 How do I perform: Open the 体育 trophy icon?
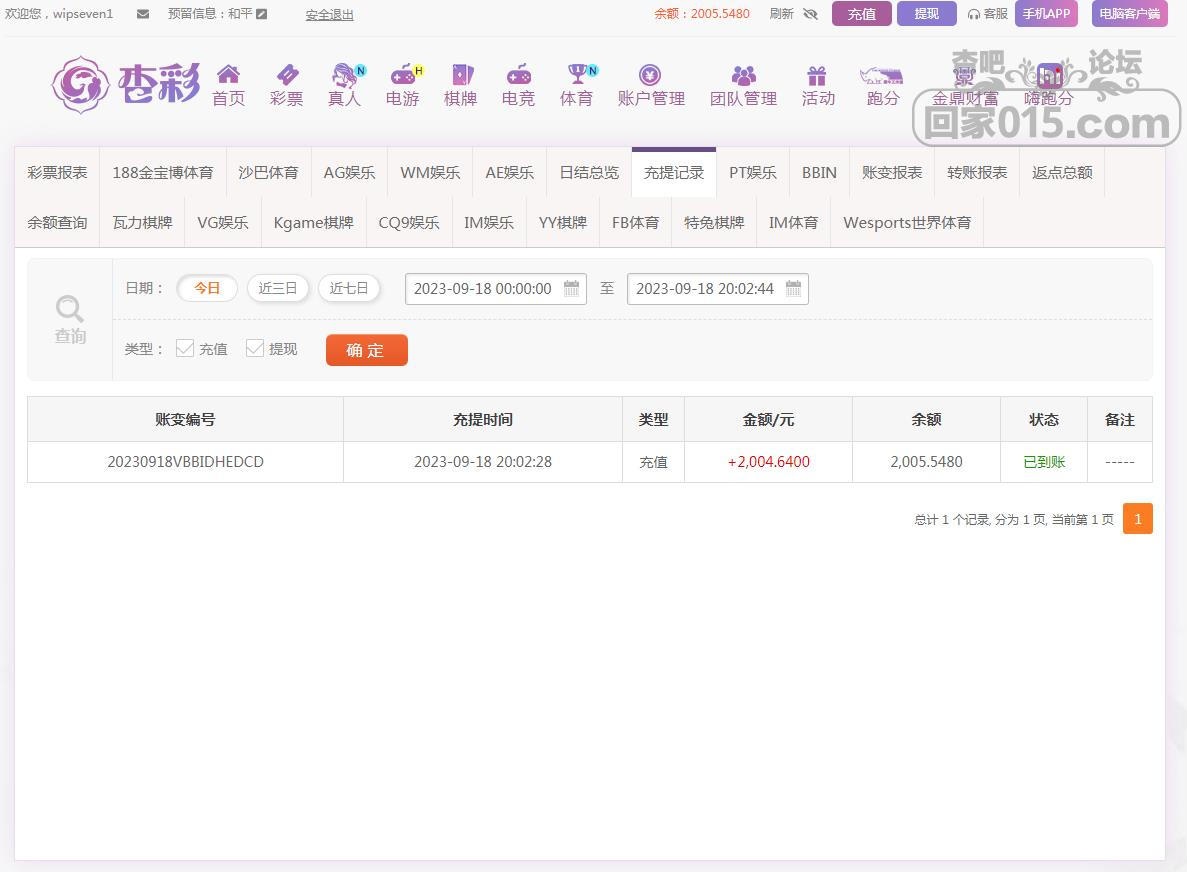point(577,76)
